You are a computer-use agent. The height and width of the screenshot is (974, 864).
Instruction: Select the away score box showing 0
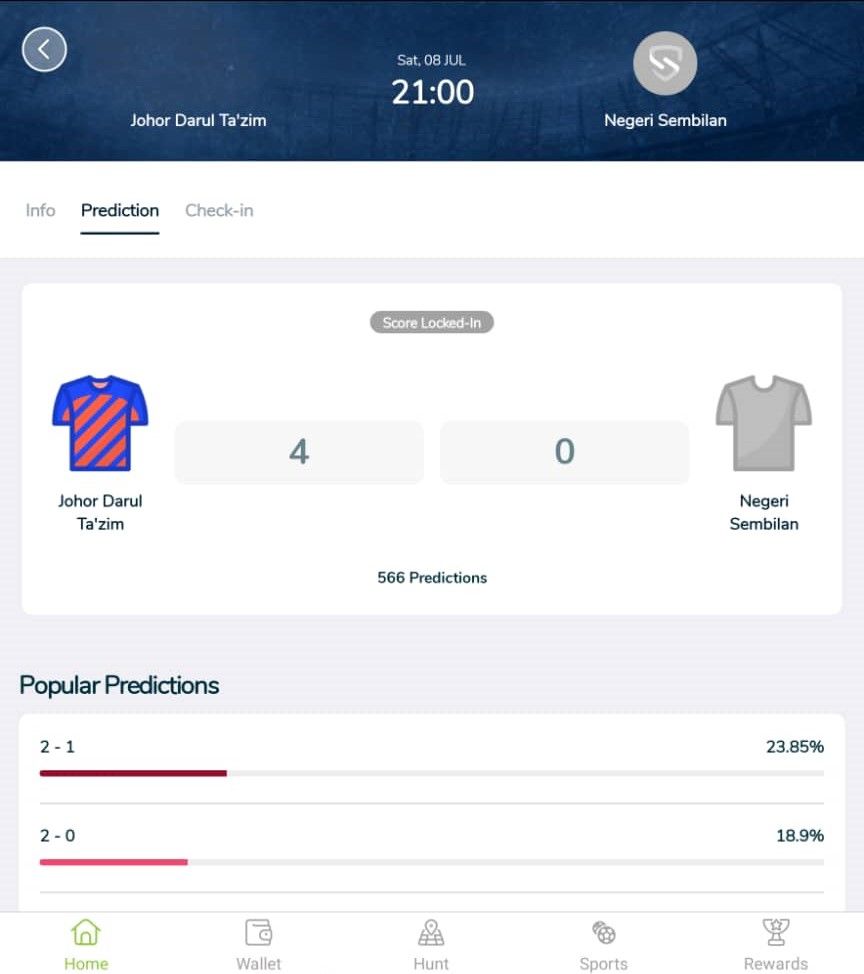tap(565, 452)
